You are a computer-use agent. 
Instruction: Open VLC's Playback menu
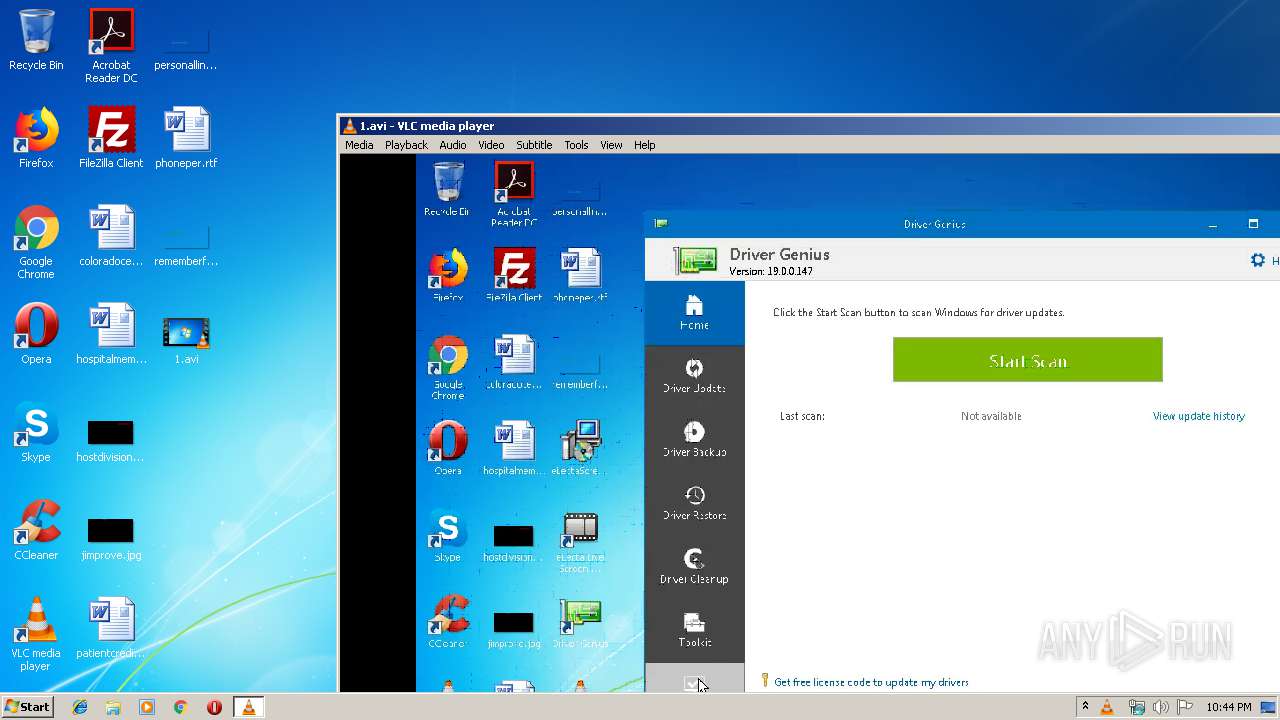406,145
